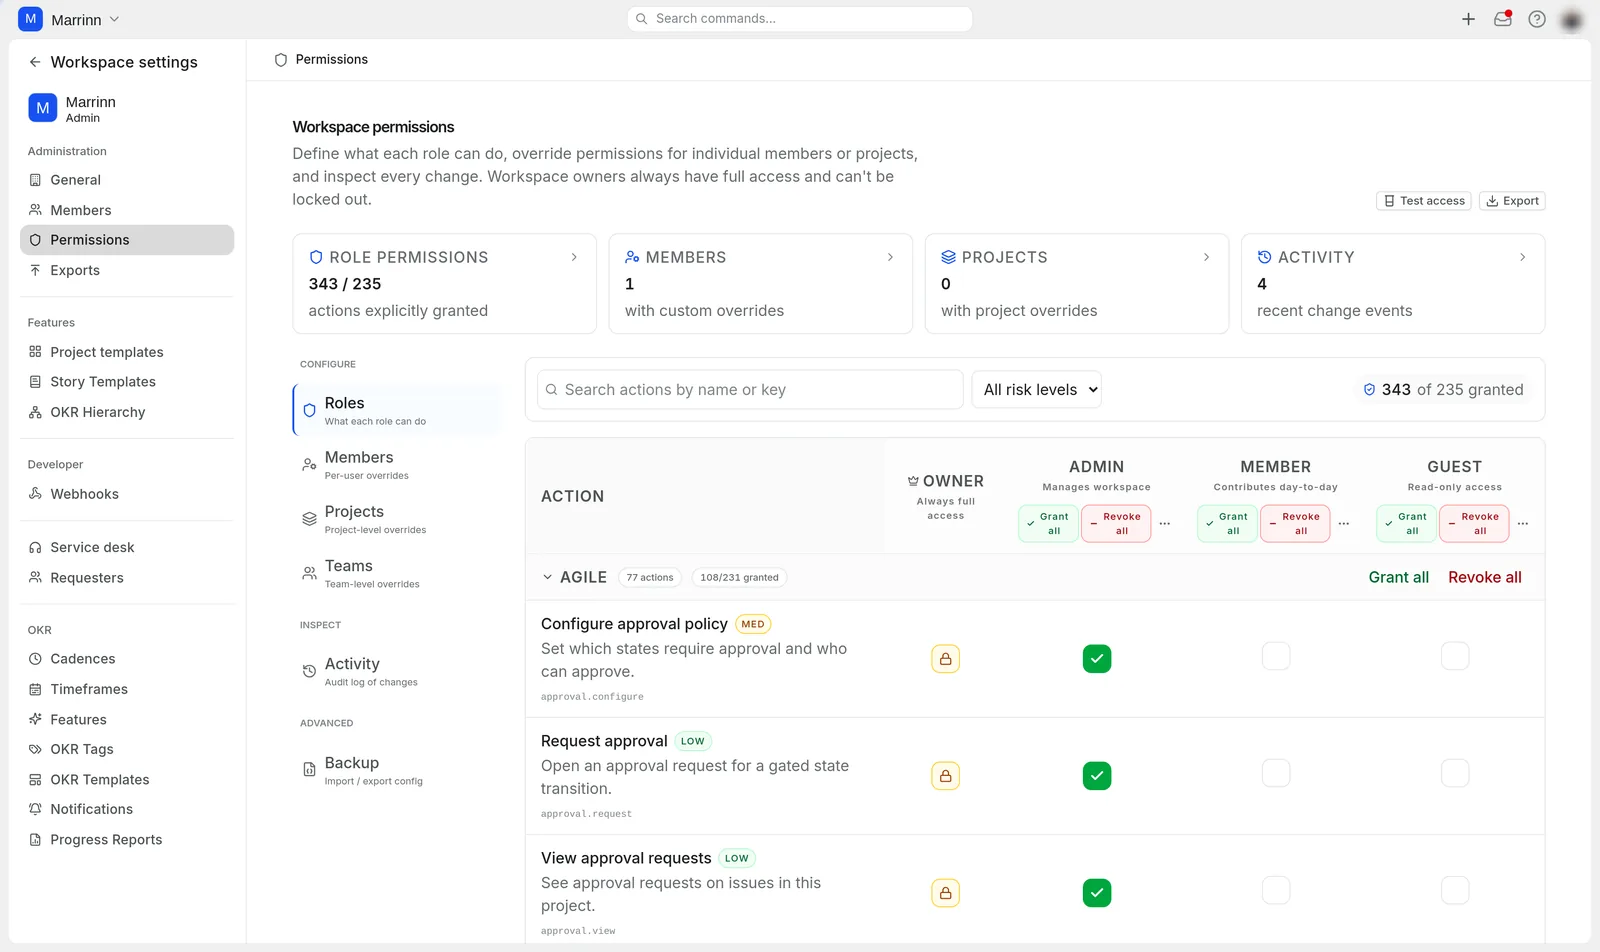Click the owner lock icon for Configure approval policy
Viewport: 1600px width, 952px height.
tap(945, 659)
